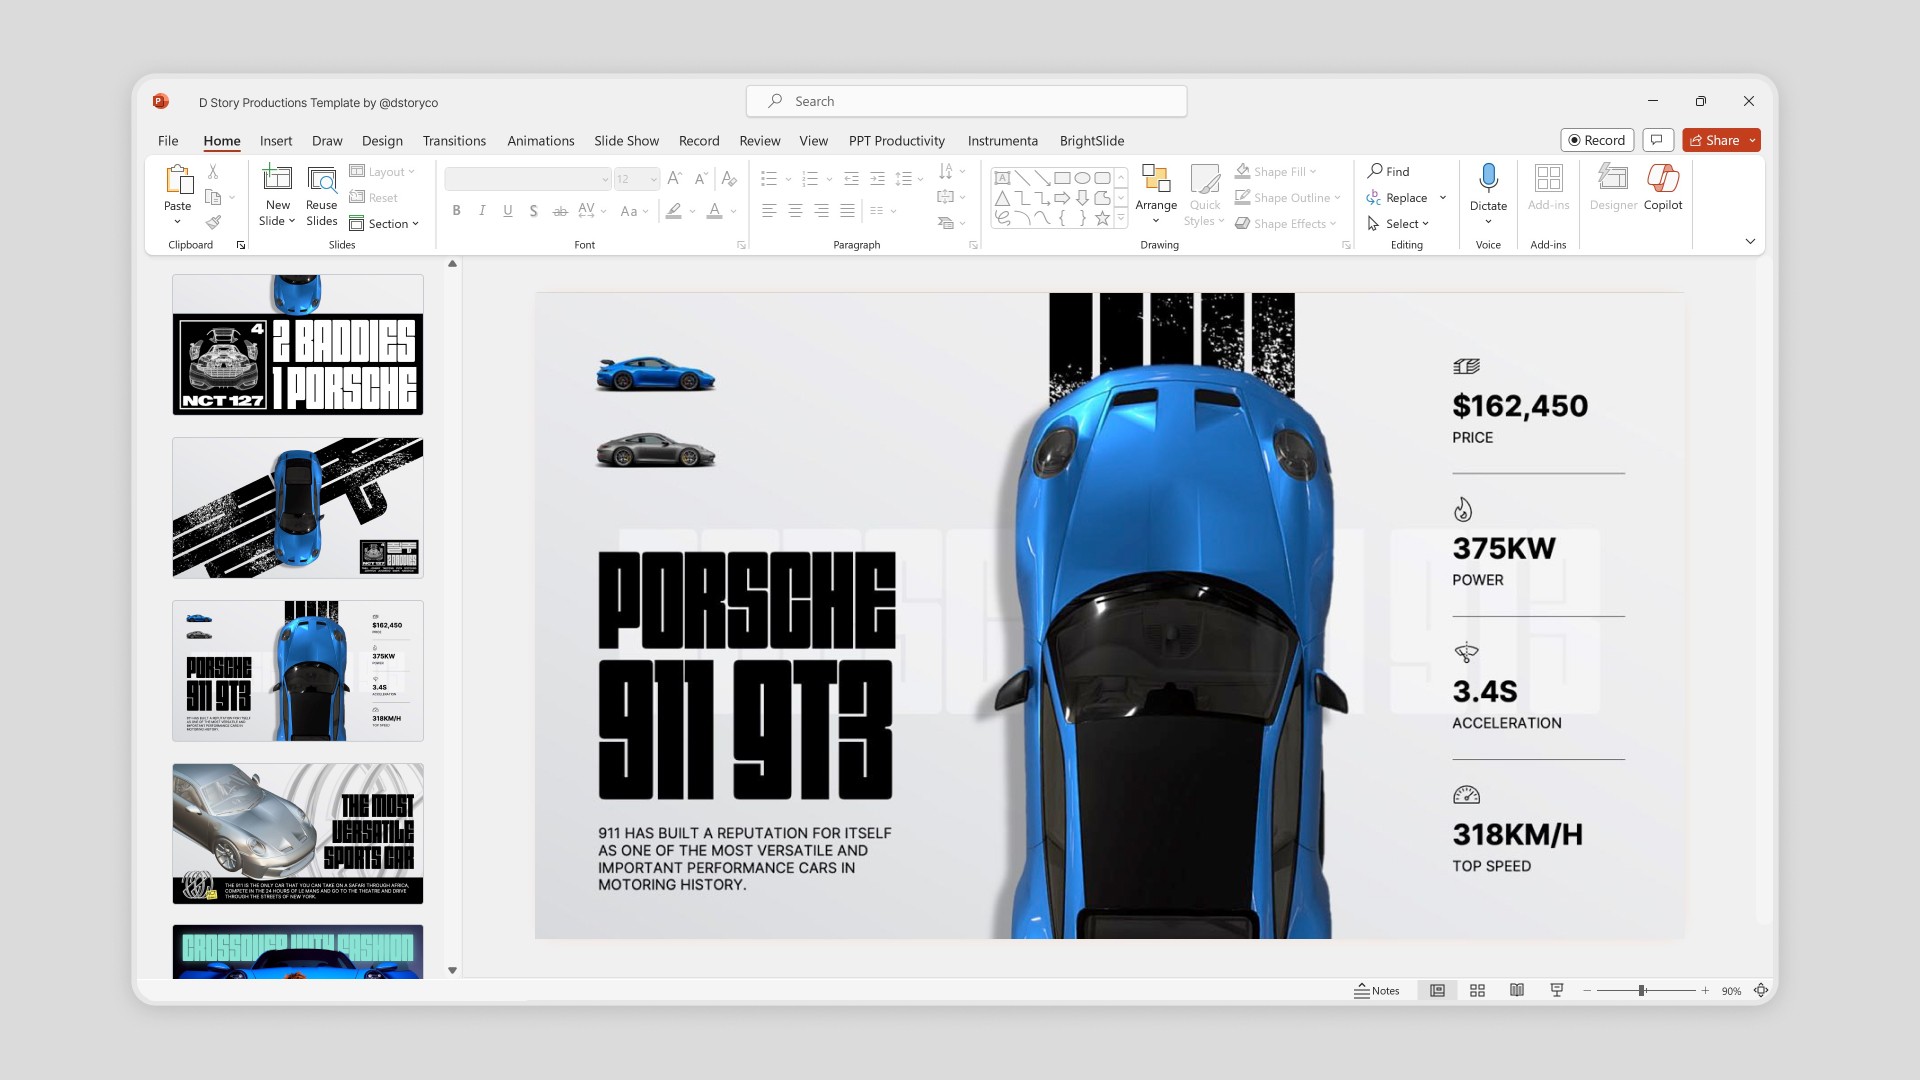
Task: Click the Record button at top right
Action: [x=1596, y=141]
